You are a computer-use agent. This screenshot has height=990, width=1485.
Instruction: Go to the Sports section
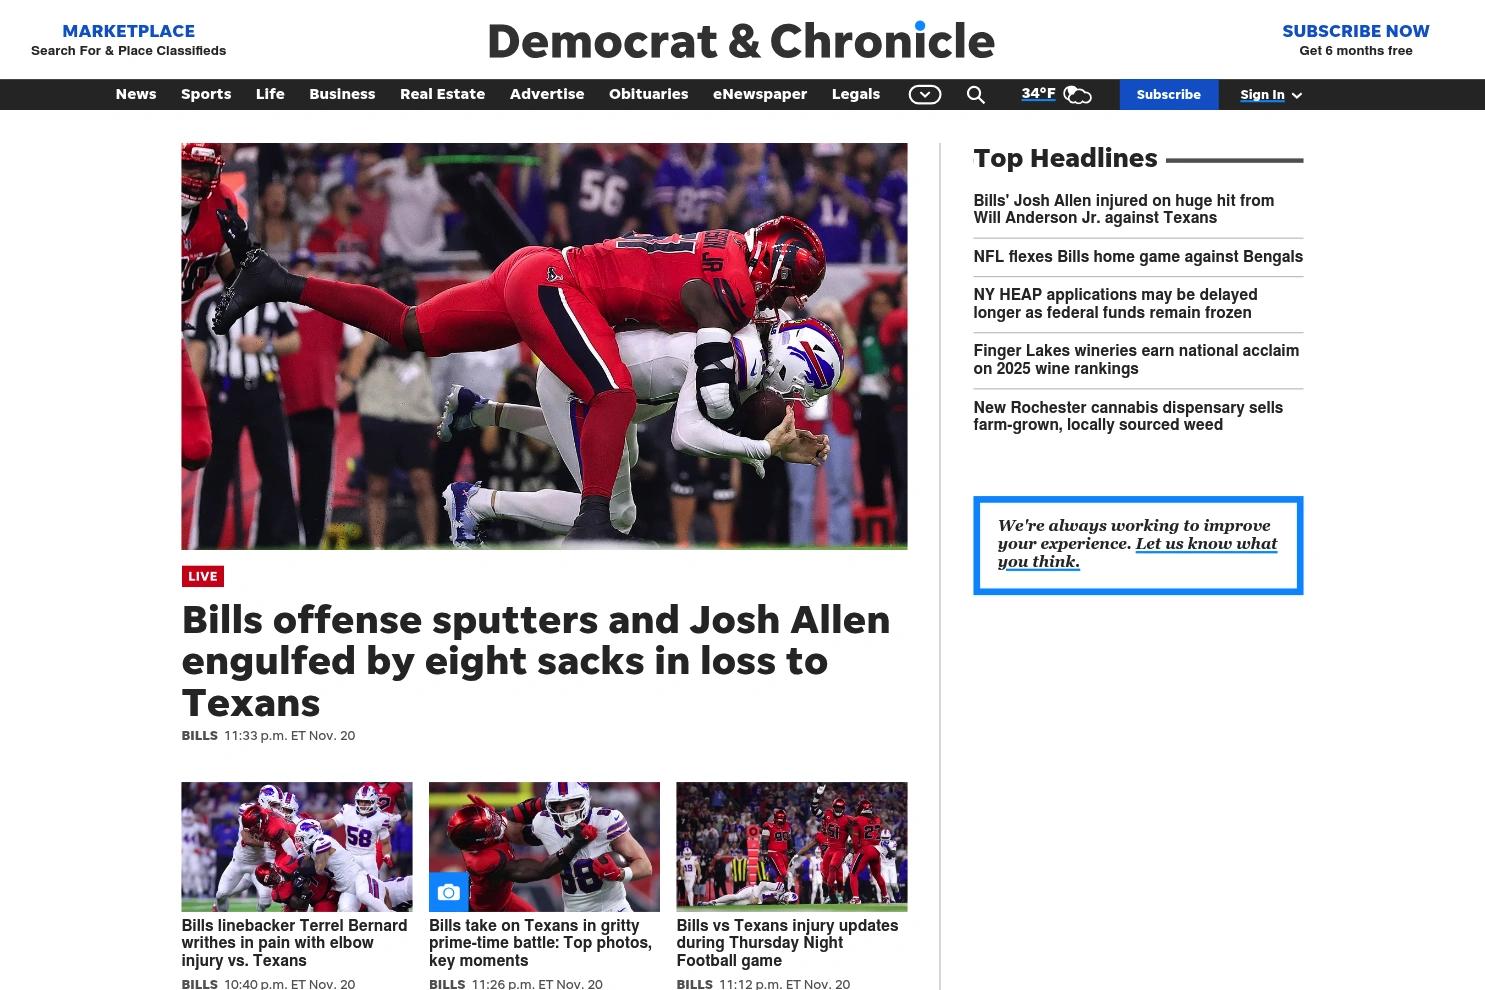coord(206,94)
